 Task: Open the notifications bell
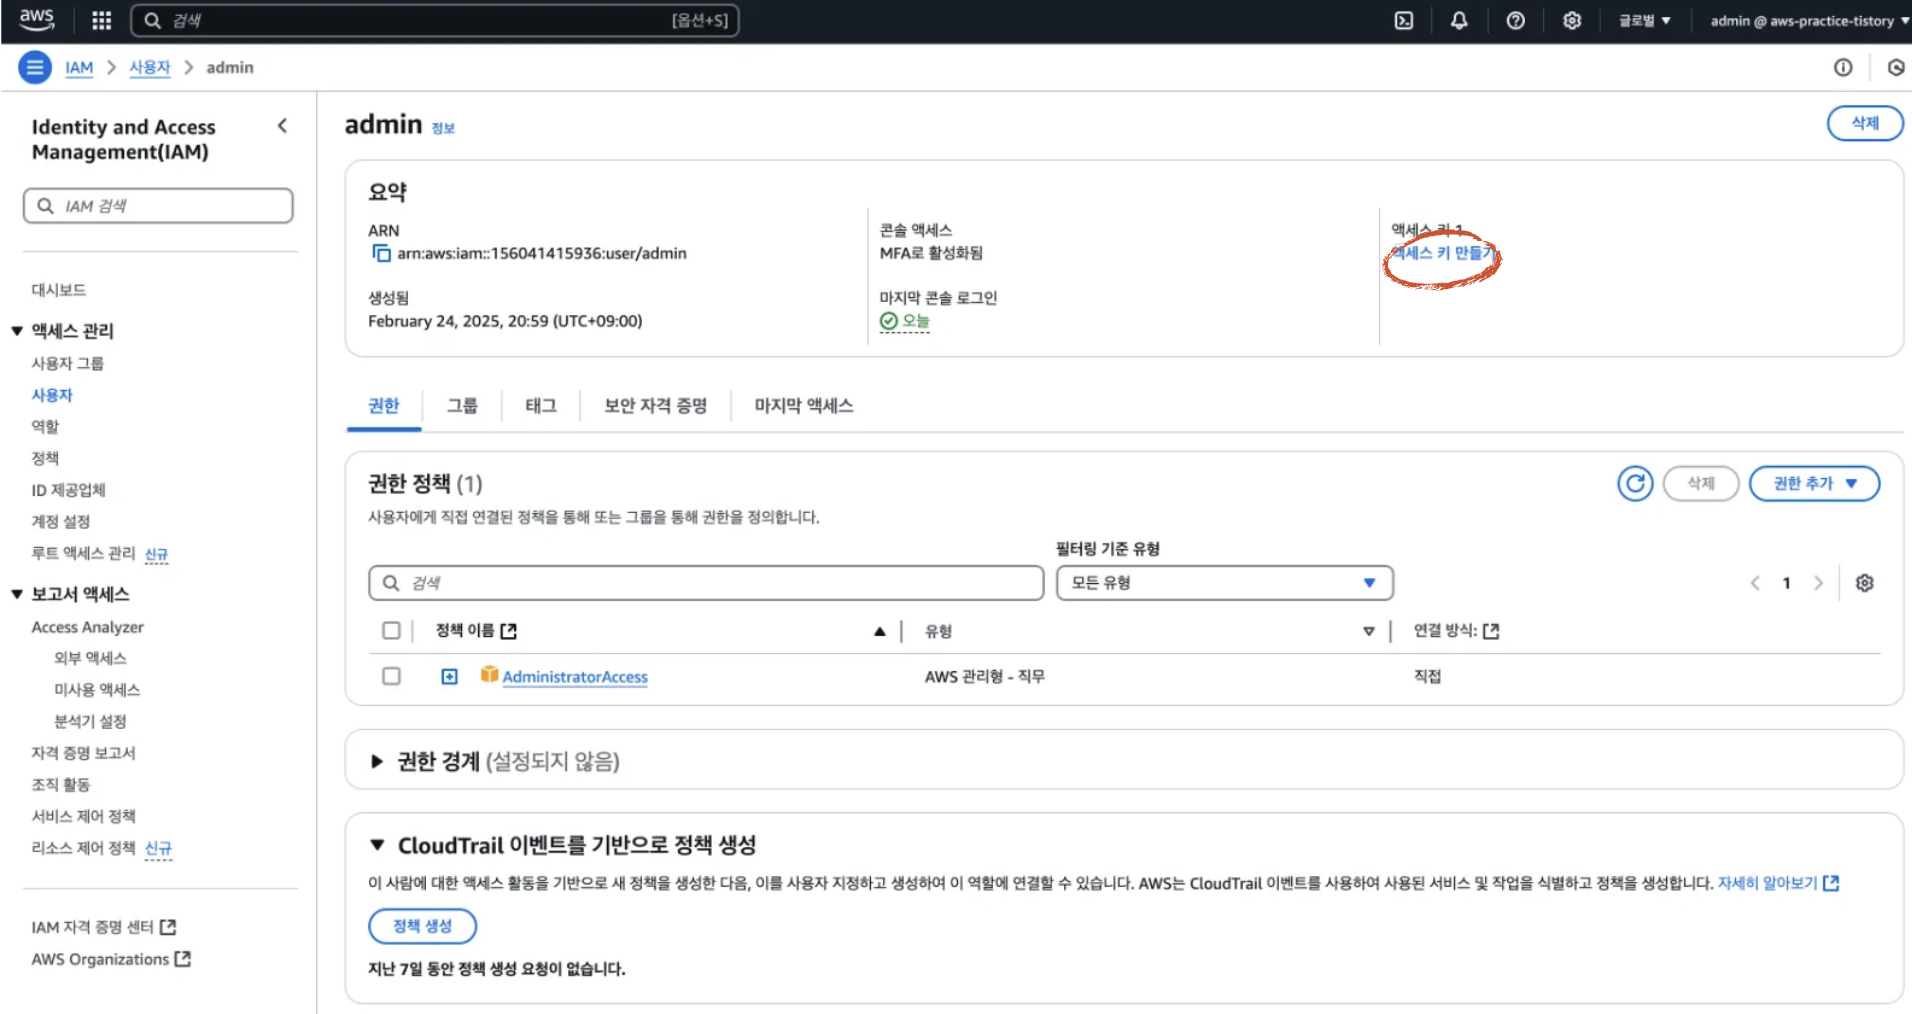(1459, 20)
